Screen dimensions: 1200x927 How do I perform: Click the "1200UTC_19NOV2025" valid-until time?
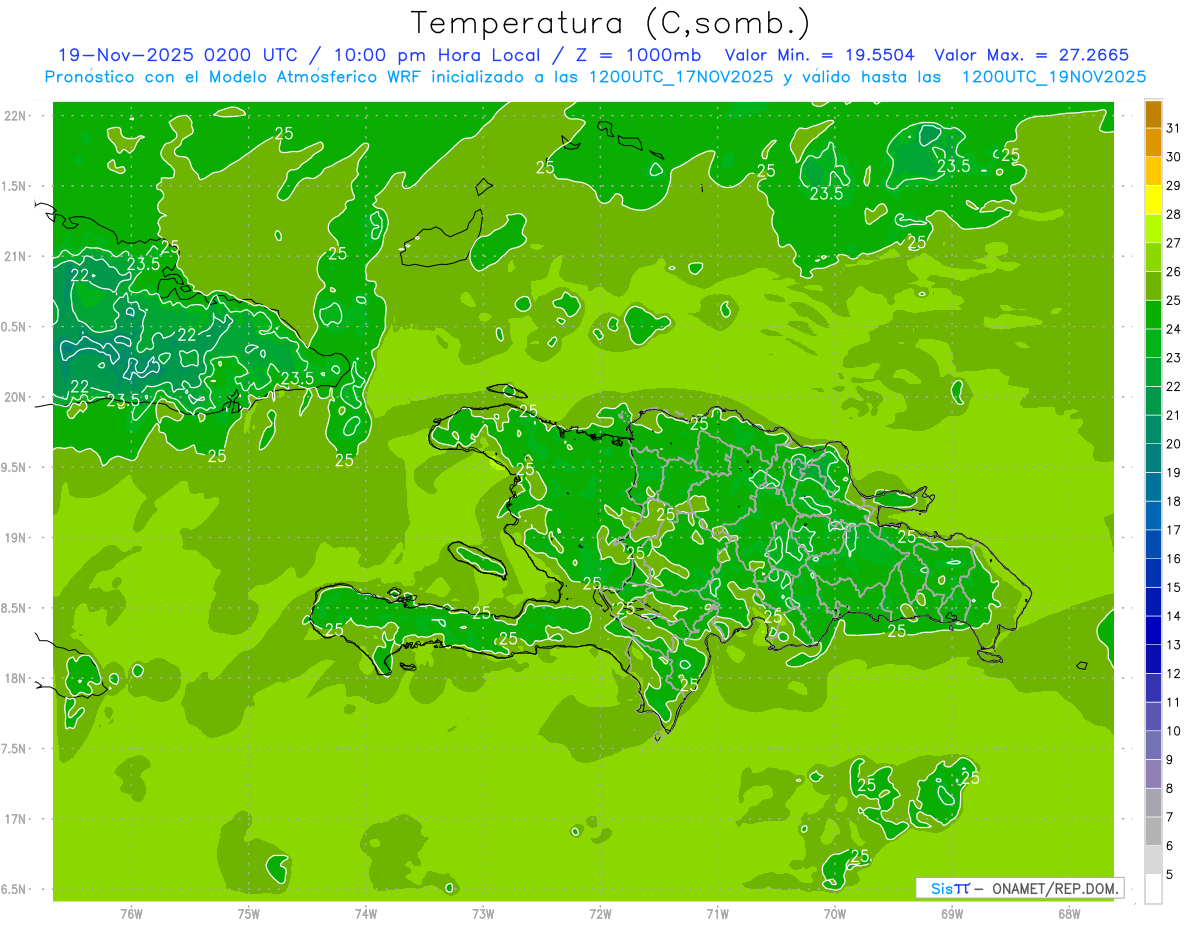point(1053,77)
